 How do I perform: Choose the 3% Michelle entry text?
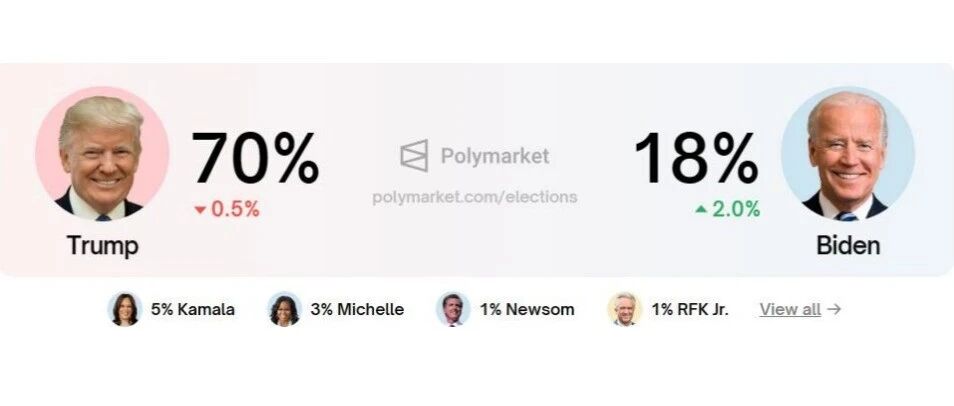[357, 309]
